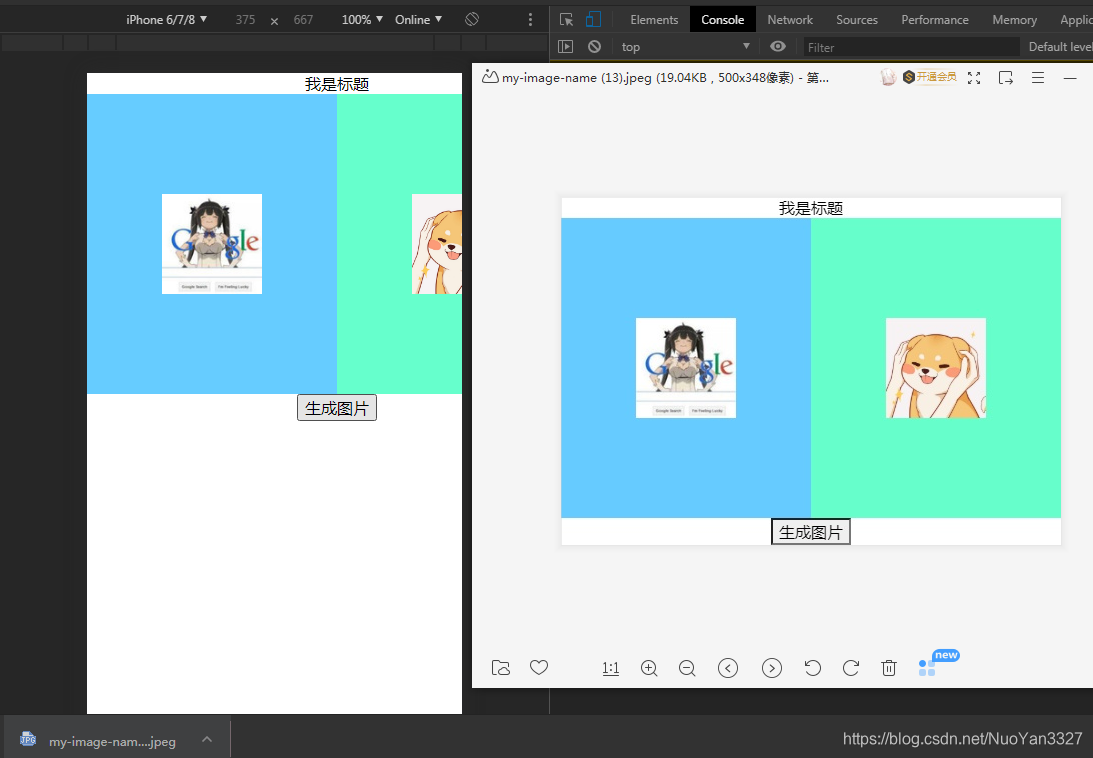Favorite the image with the heart icon
The height and width of the screenshot is (758, 1093).
(539, 667)
